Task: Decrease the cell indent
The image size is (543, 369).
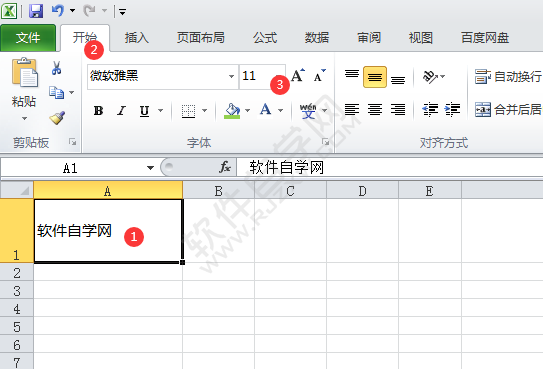Action: [x=430, y=110]
